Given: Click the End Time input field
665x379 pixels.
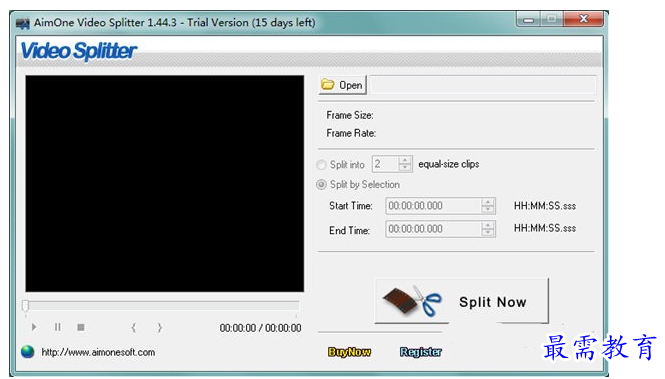Looking at the screenshot, I should (x=433, y=229).
